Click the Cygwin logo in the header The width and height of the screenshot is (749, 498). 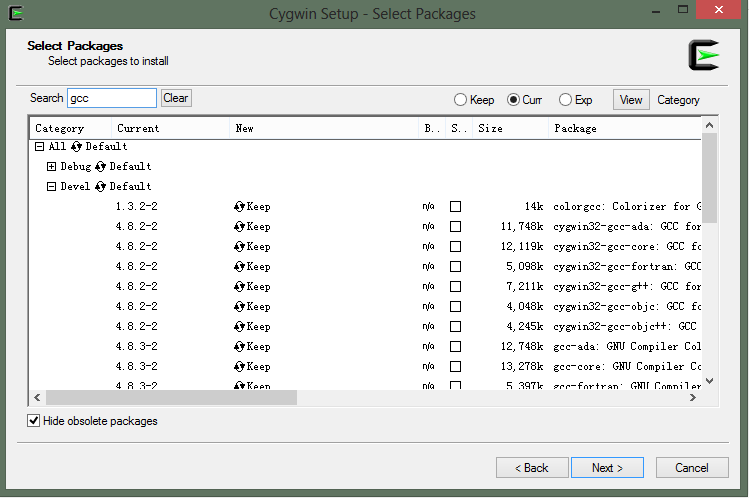pos(704,57)
